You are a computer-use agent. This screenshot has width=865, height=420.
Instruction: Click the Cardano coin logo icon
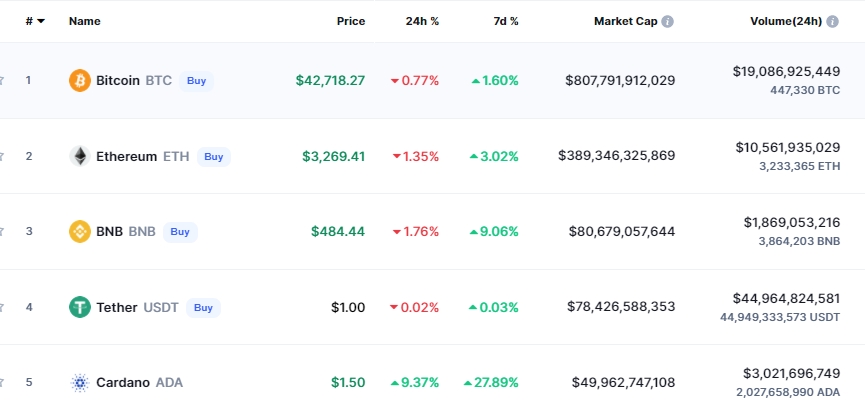tap(79, 382)
